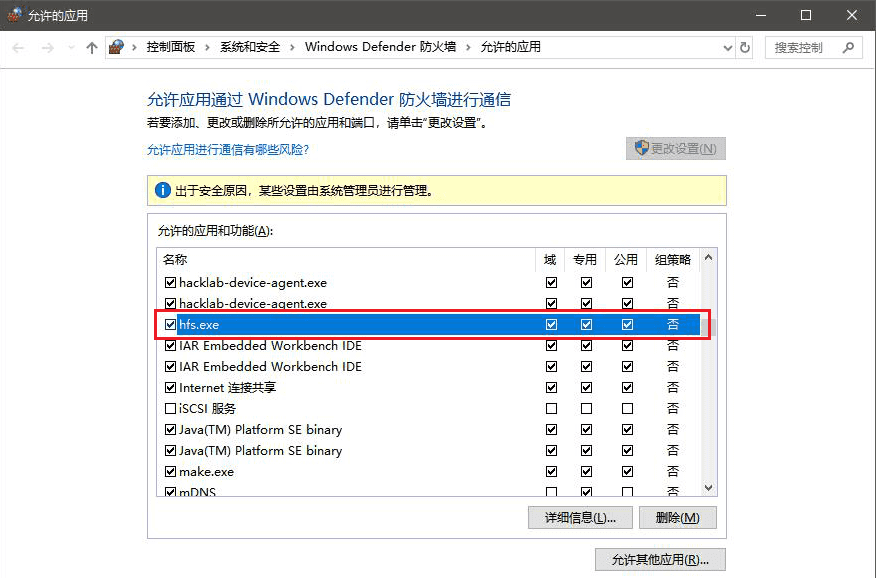Viewport: 876px width, 578px height.
Task: Toggle Internet 连接共享 专用 checkbox
Action: [586, 388]
